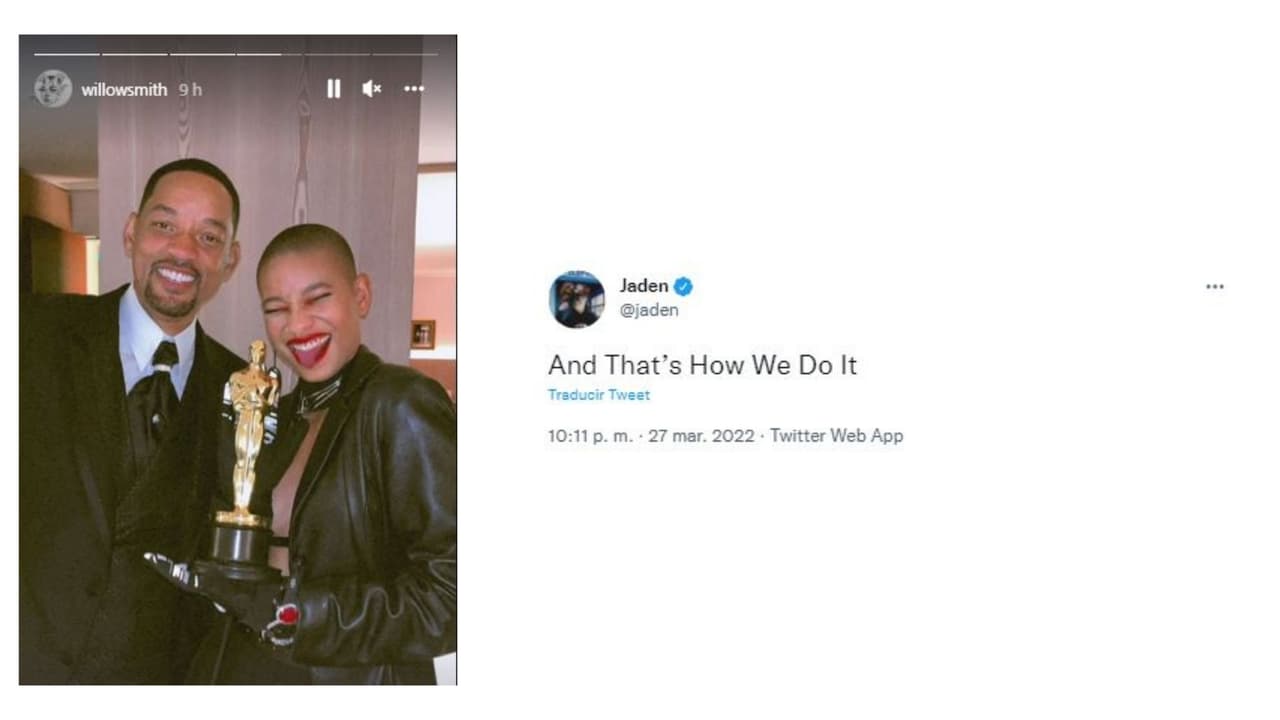Jump to second story progress segment
This screenshot has width=1280, height=720.
click(135, 54)
